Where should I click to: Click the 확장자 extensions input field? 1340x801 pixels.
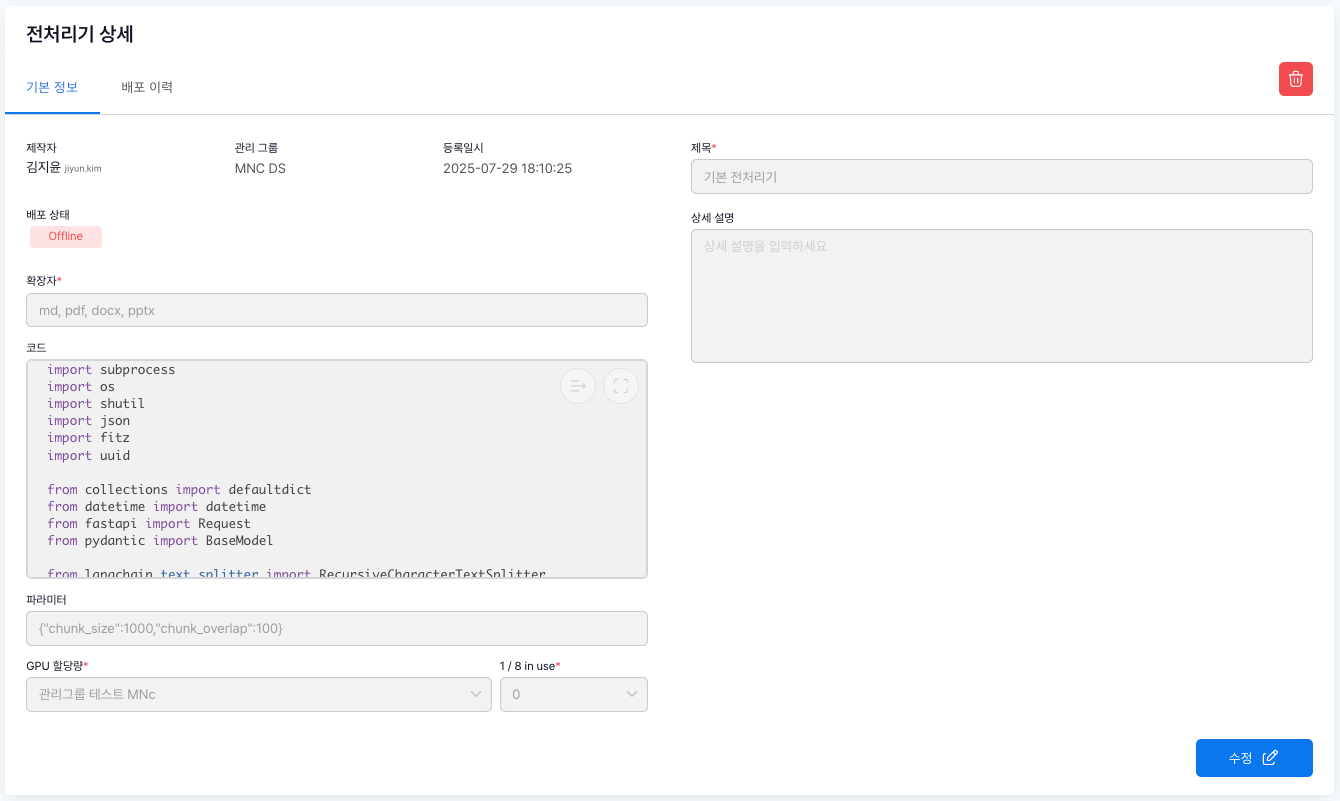336,310
